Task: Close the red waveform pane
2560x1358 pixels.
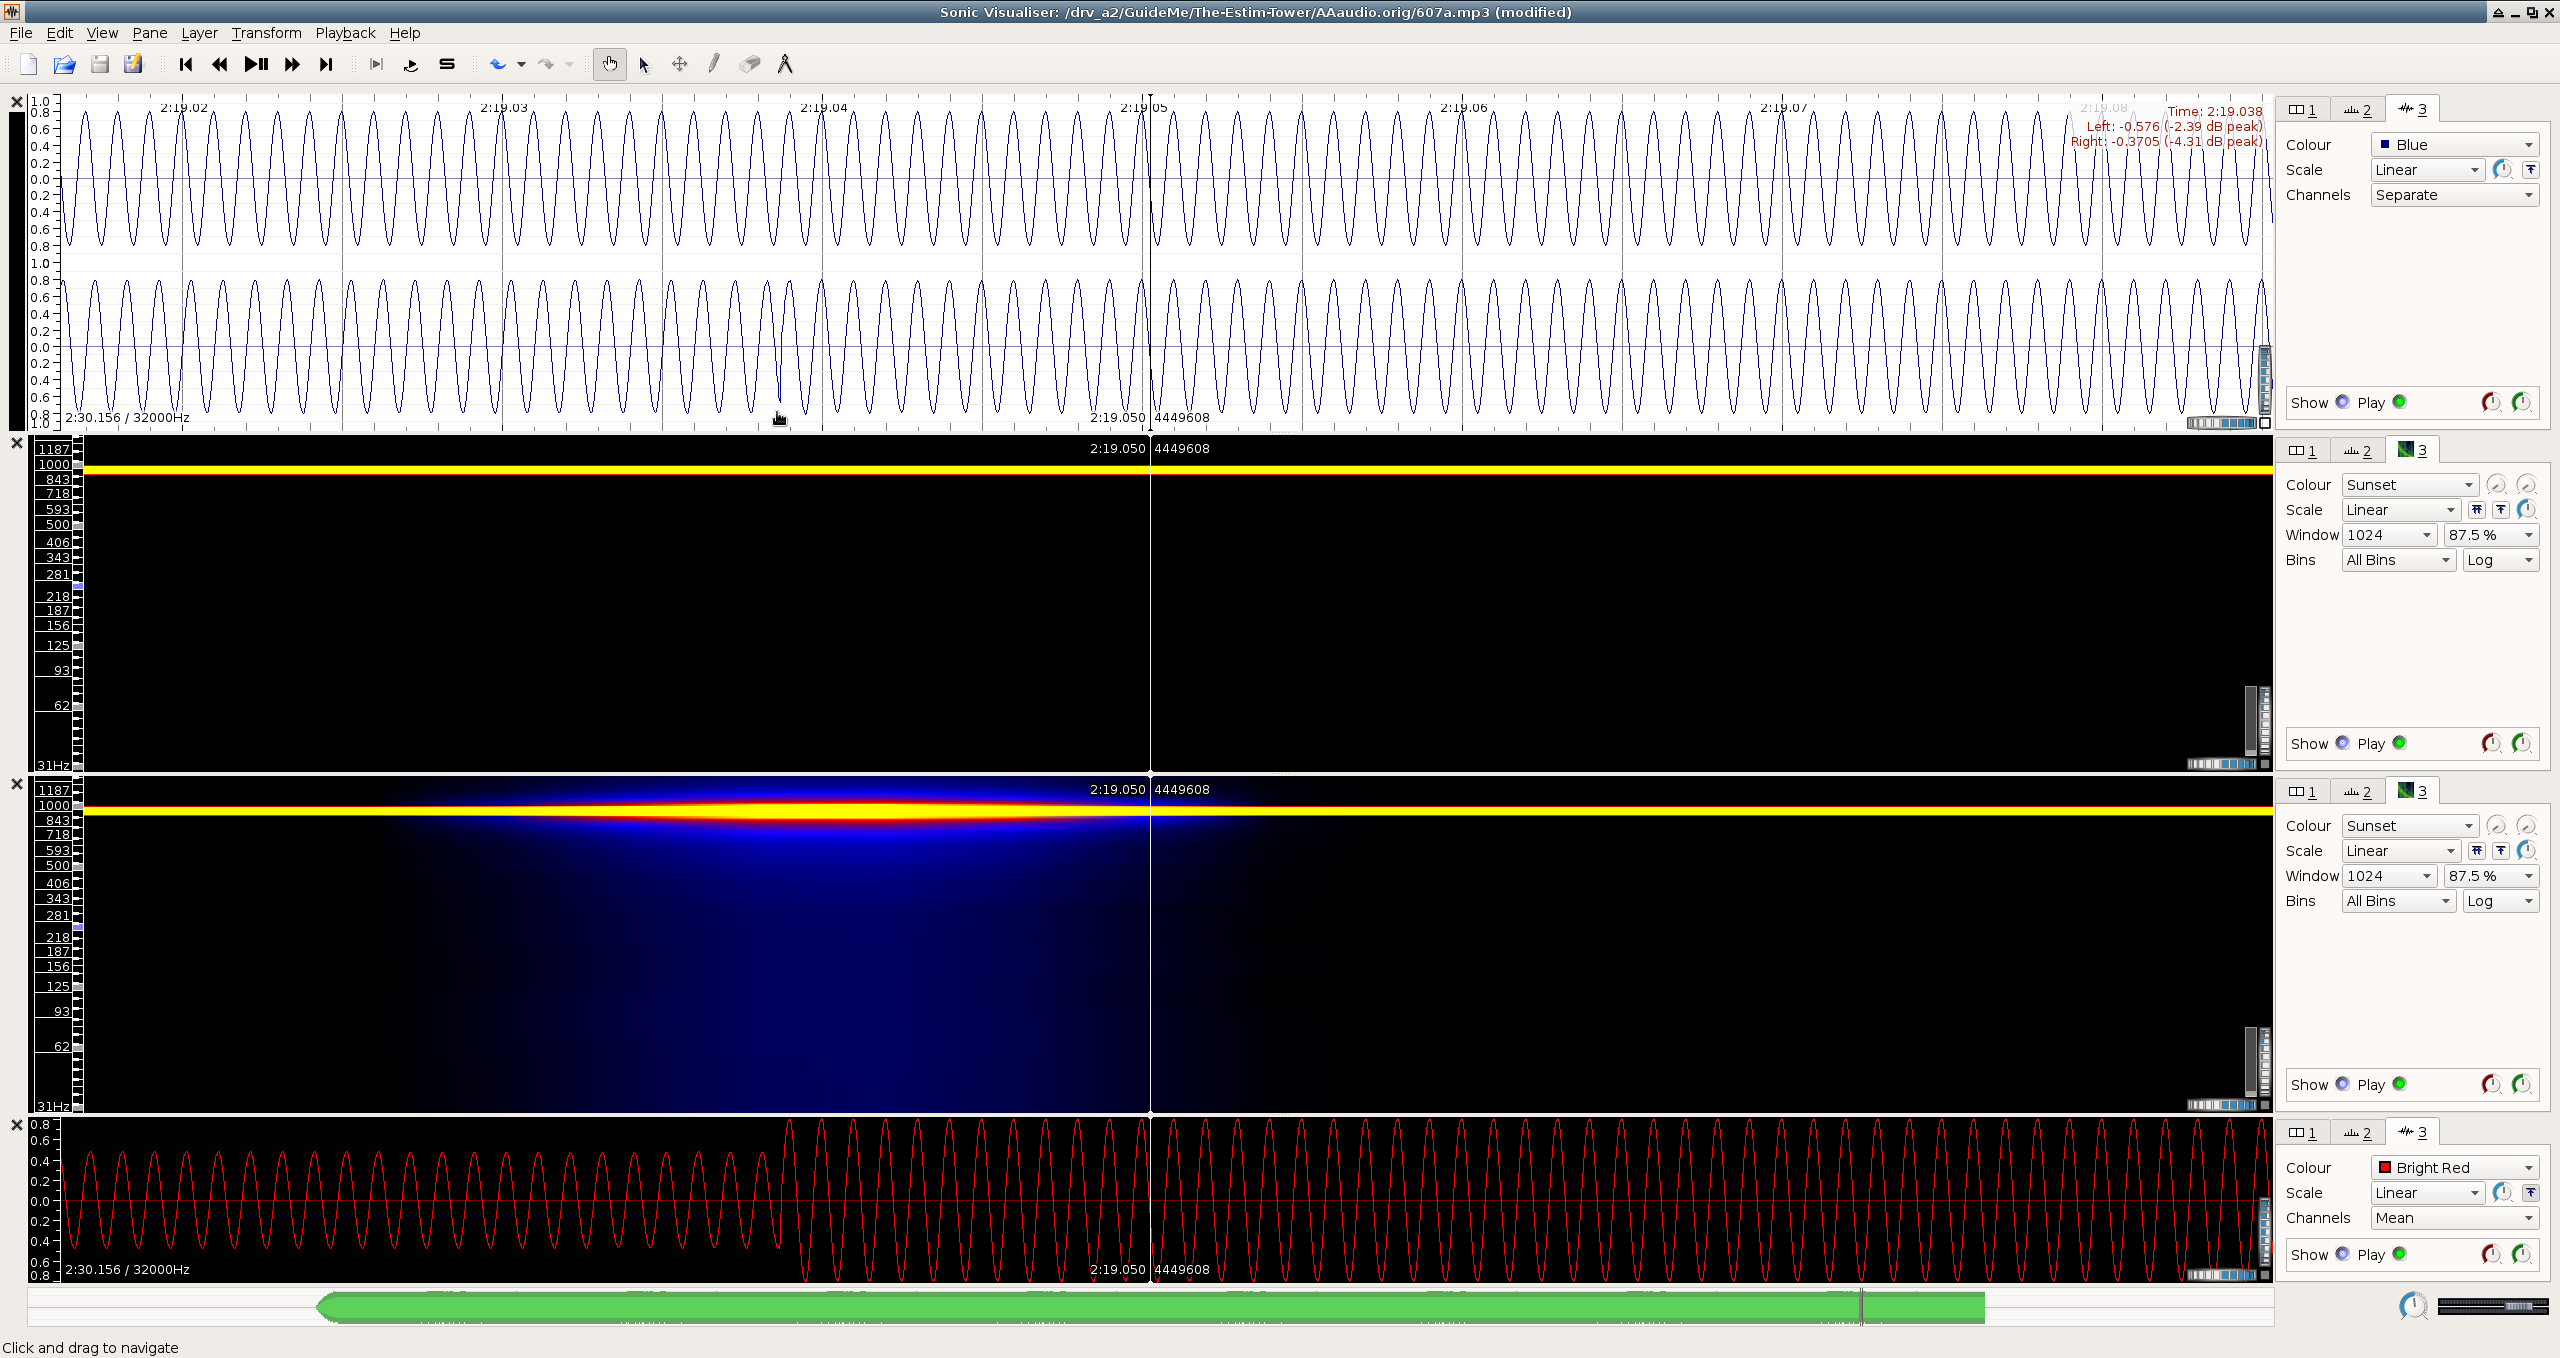Action: [x=16, y=1125]
